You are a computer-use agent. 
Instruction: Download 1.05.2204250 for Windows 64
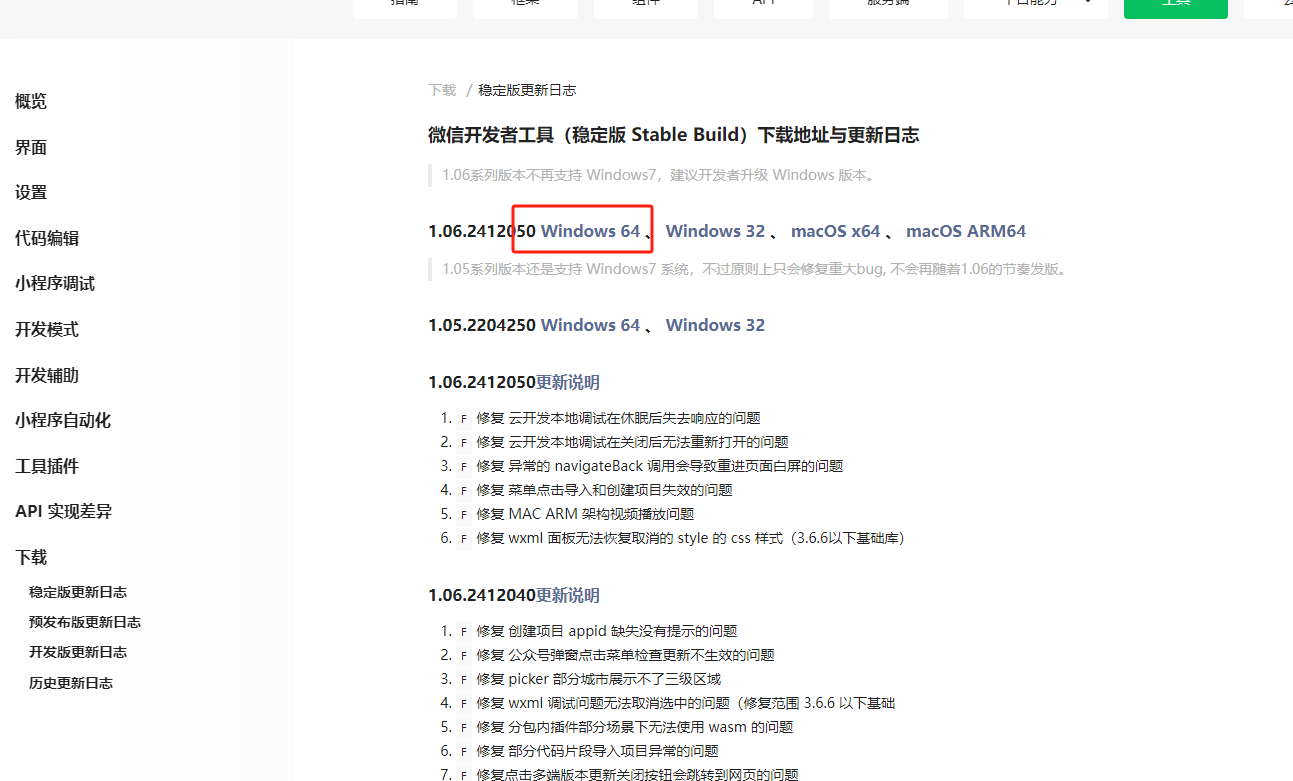590,325
